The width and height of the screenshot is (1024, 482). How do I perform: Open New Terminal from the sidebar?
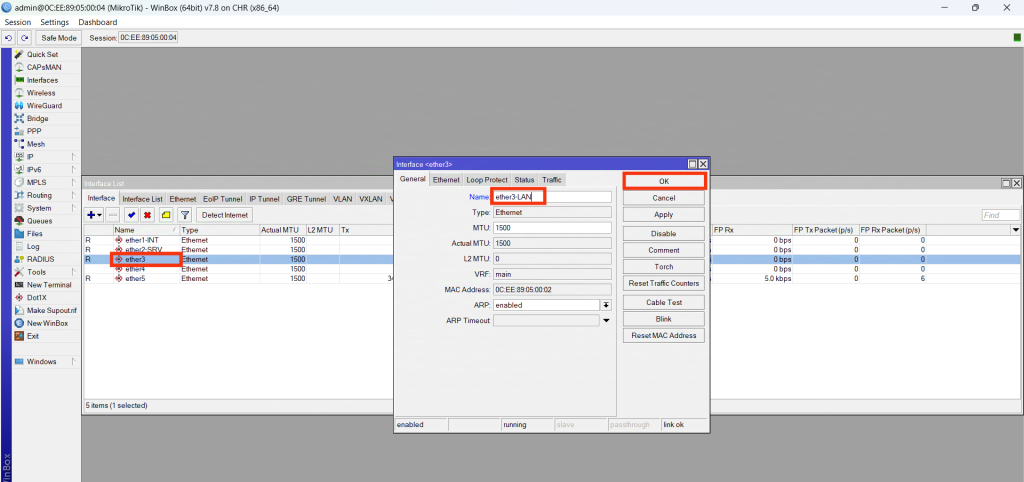pyautogui.click(x=49, y=285)
